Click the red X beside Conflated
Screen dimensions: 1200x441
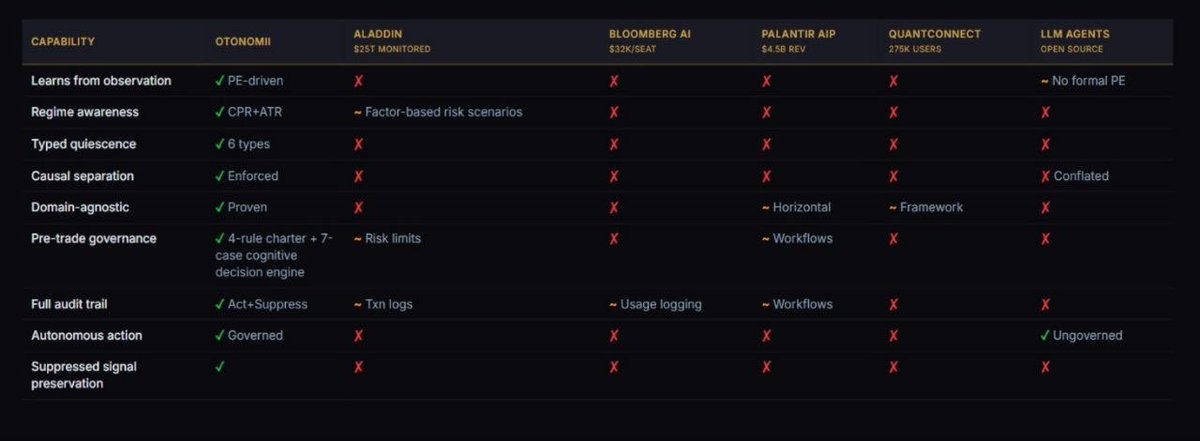(x=1045, y=176)
